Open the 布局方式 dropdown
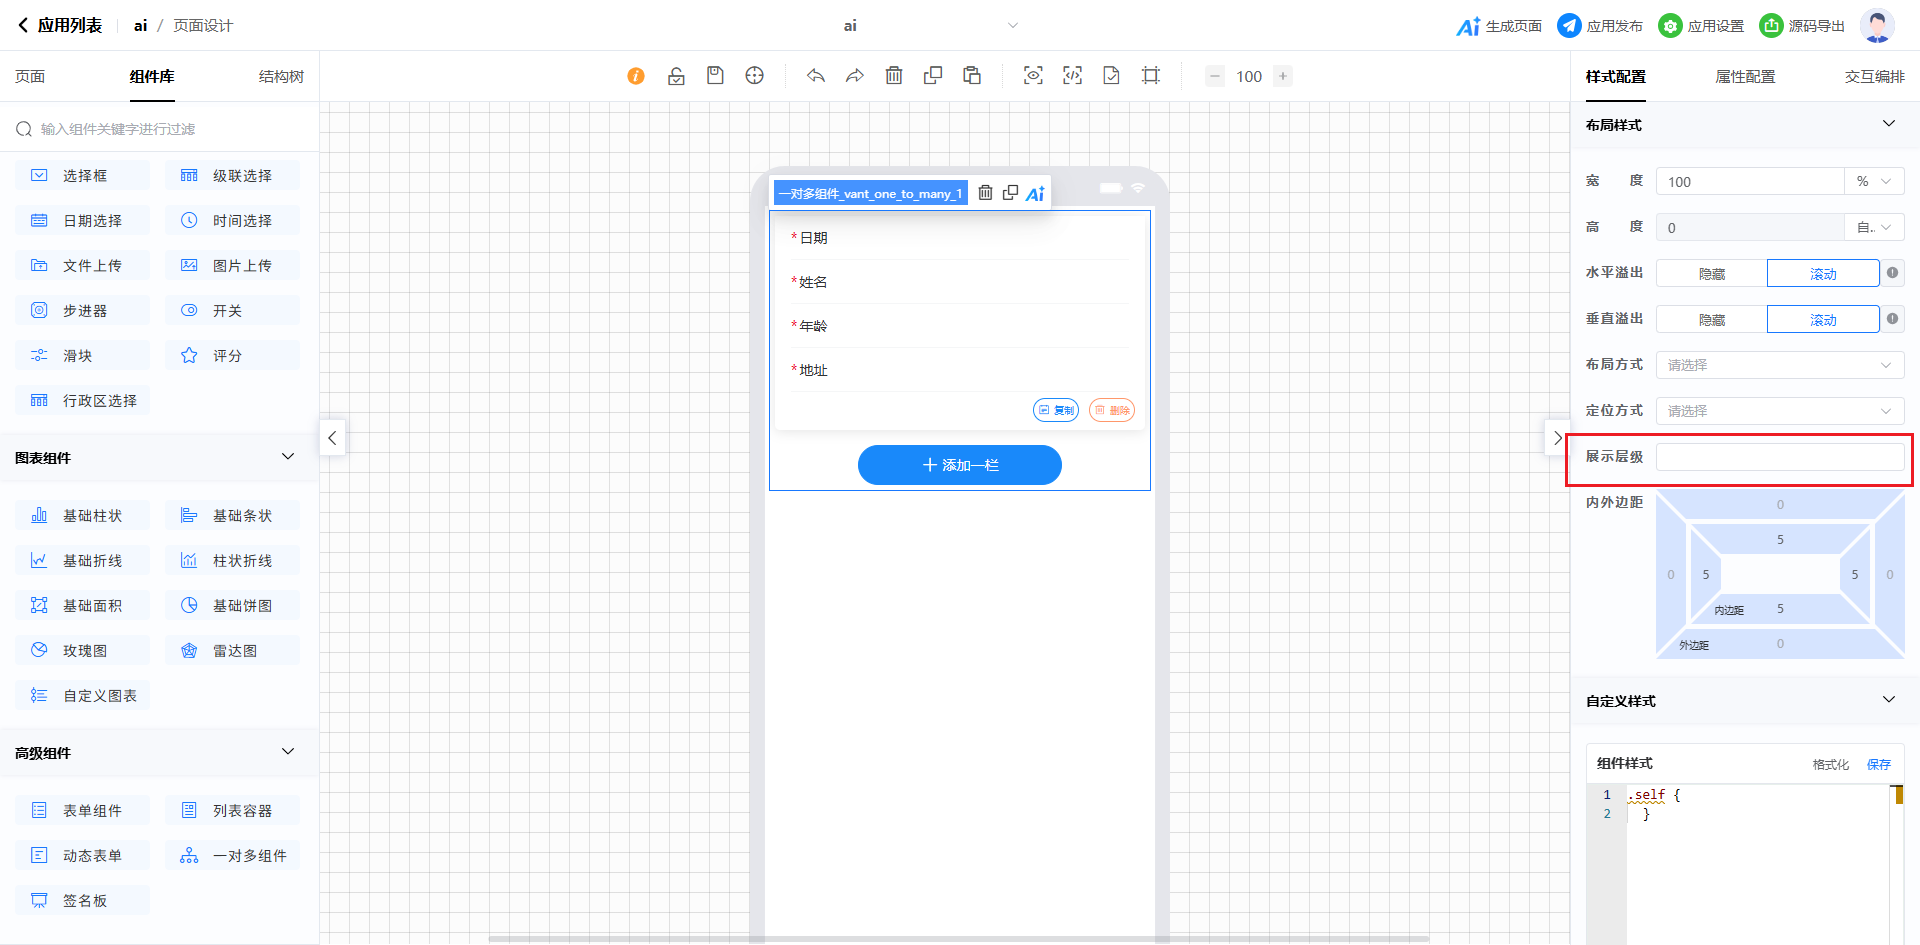 click(x=1779, y=365)
